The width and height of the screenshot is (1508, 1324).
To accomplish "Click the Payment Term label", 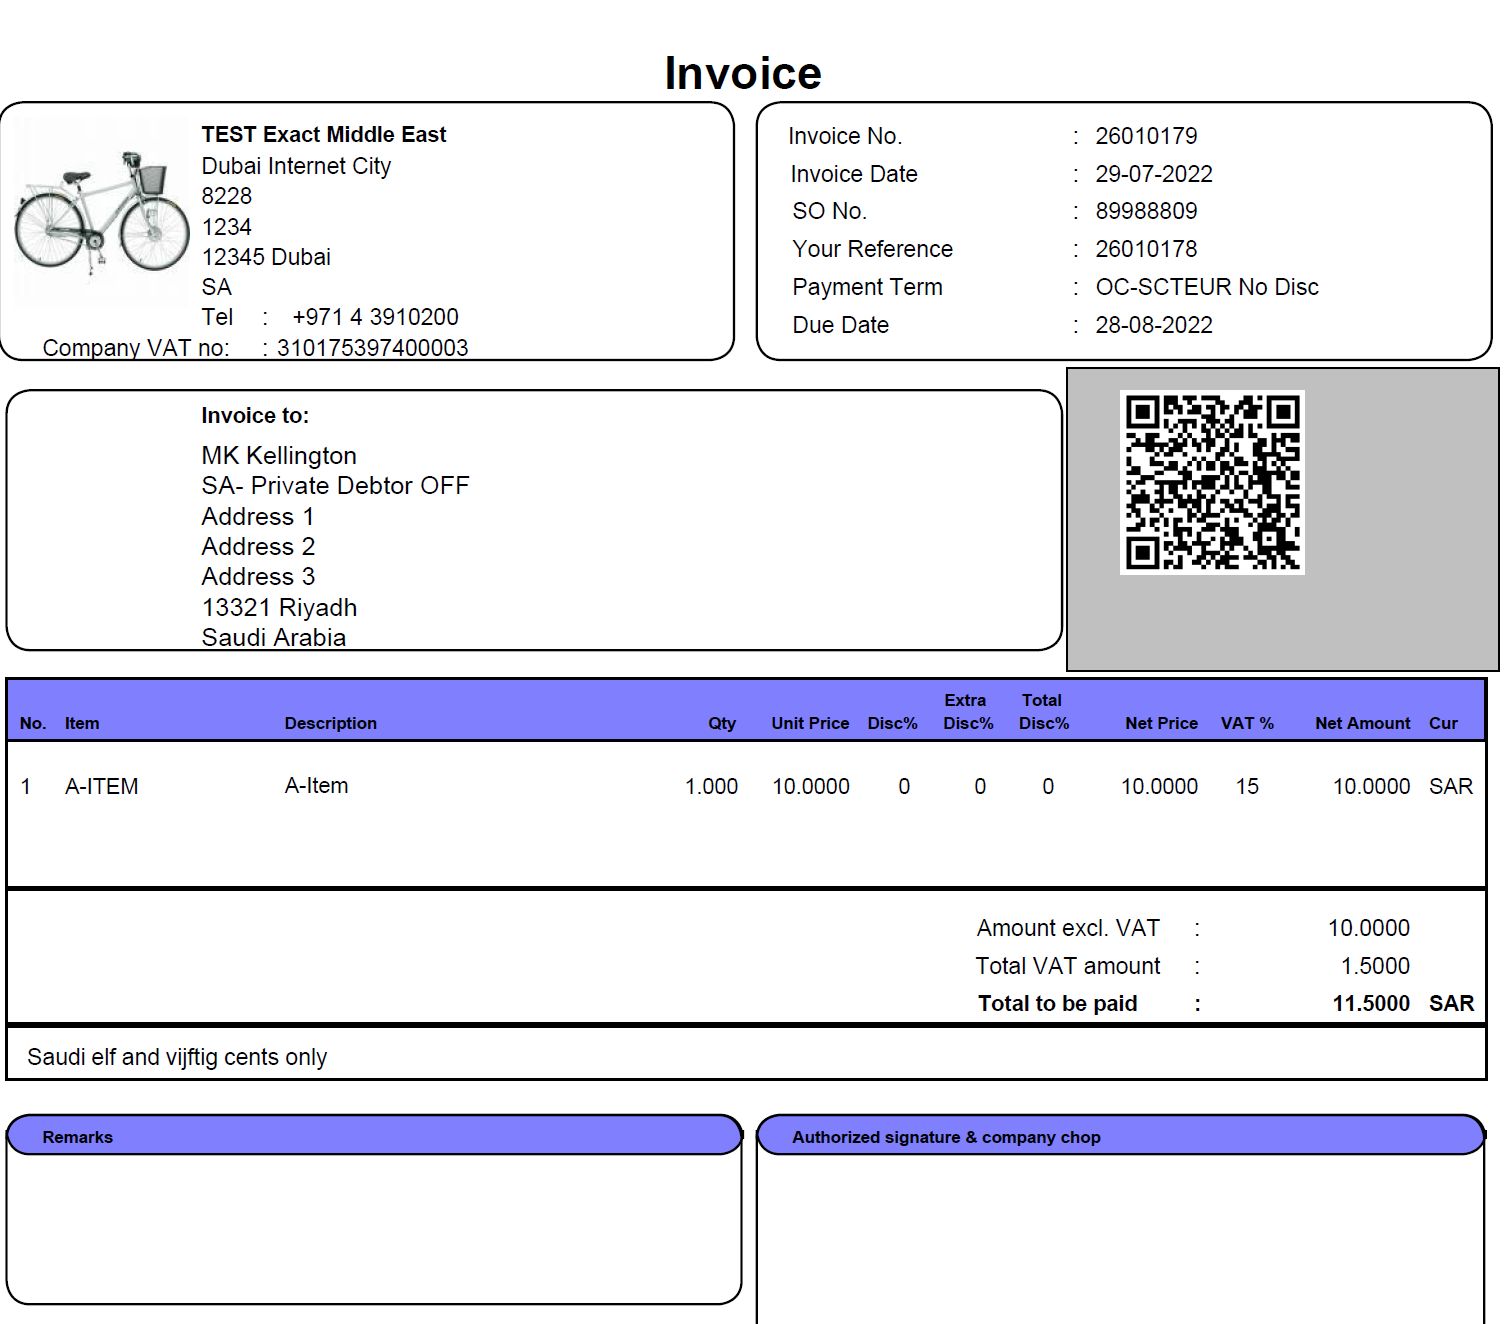I will point(867,287).
